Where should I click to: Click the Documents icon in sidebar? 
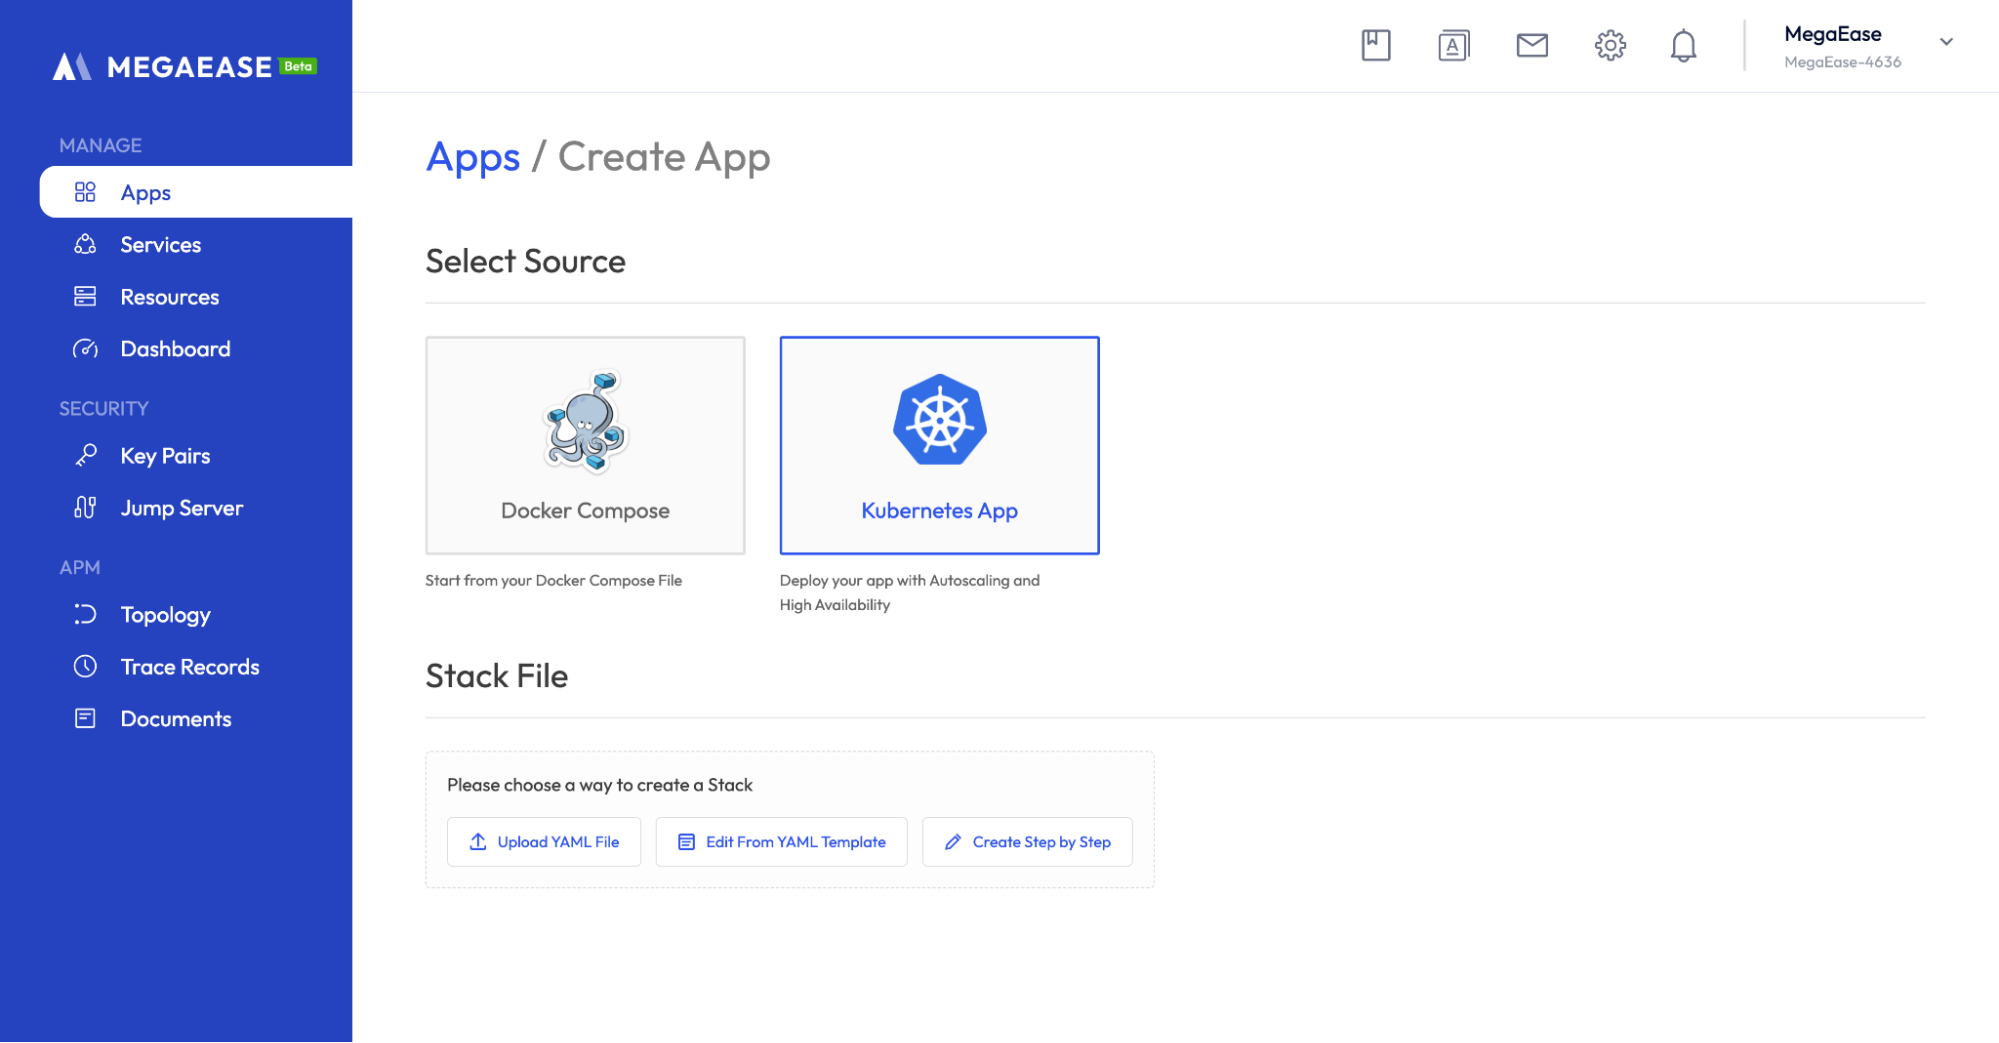pyautogui.click(x=85, y=718)
